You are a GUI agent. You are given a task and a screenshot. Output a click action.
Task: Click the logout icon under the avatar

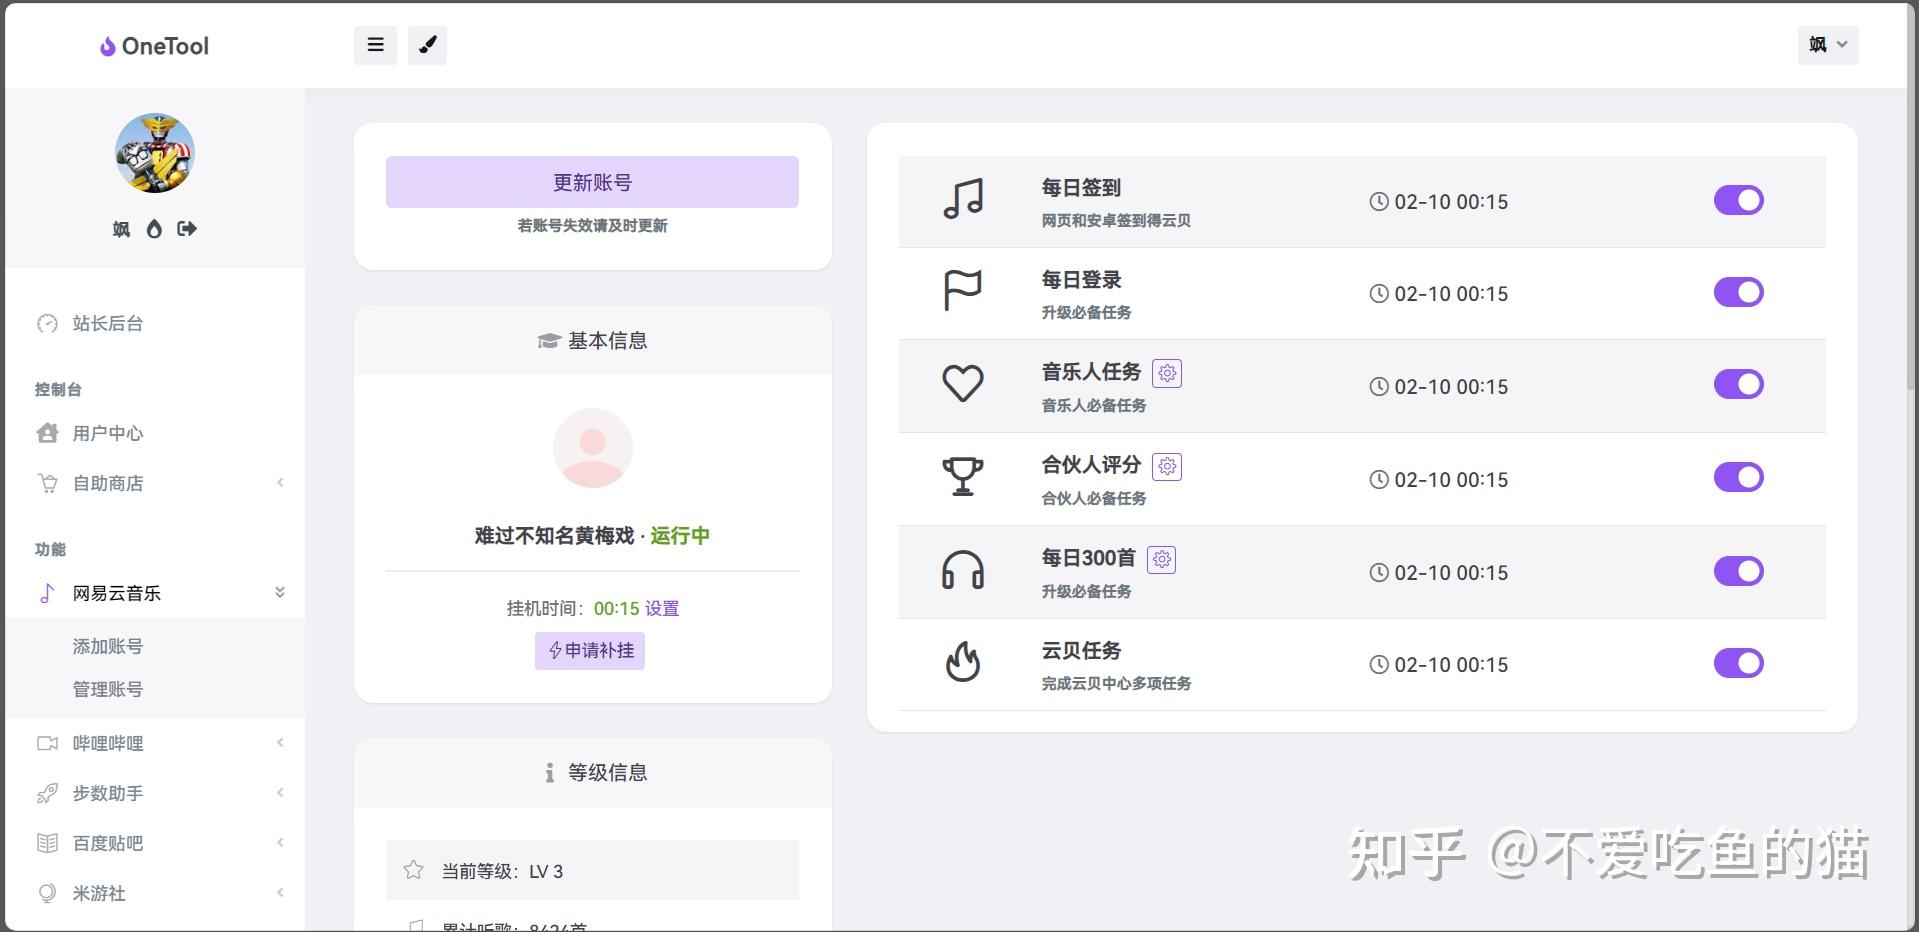(x=187, y=228)
